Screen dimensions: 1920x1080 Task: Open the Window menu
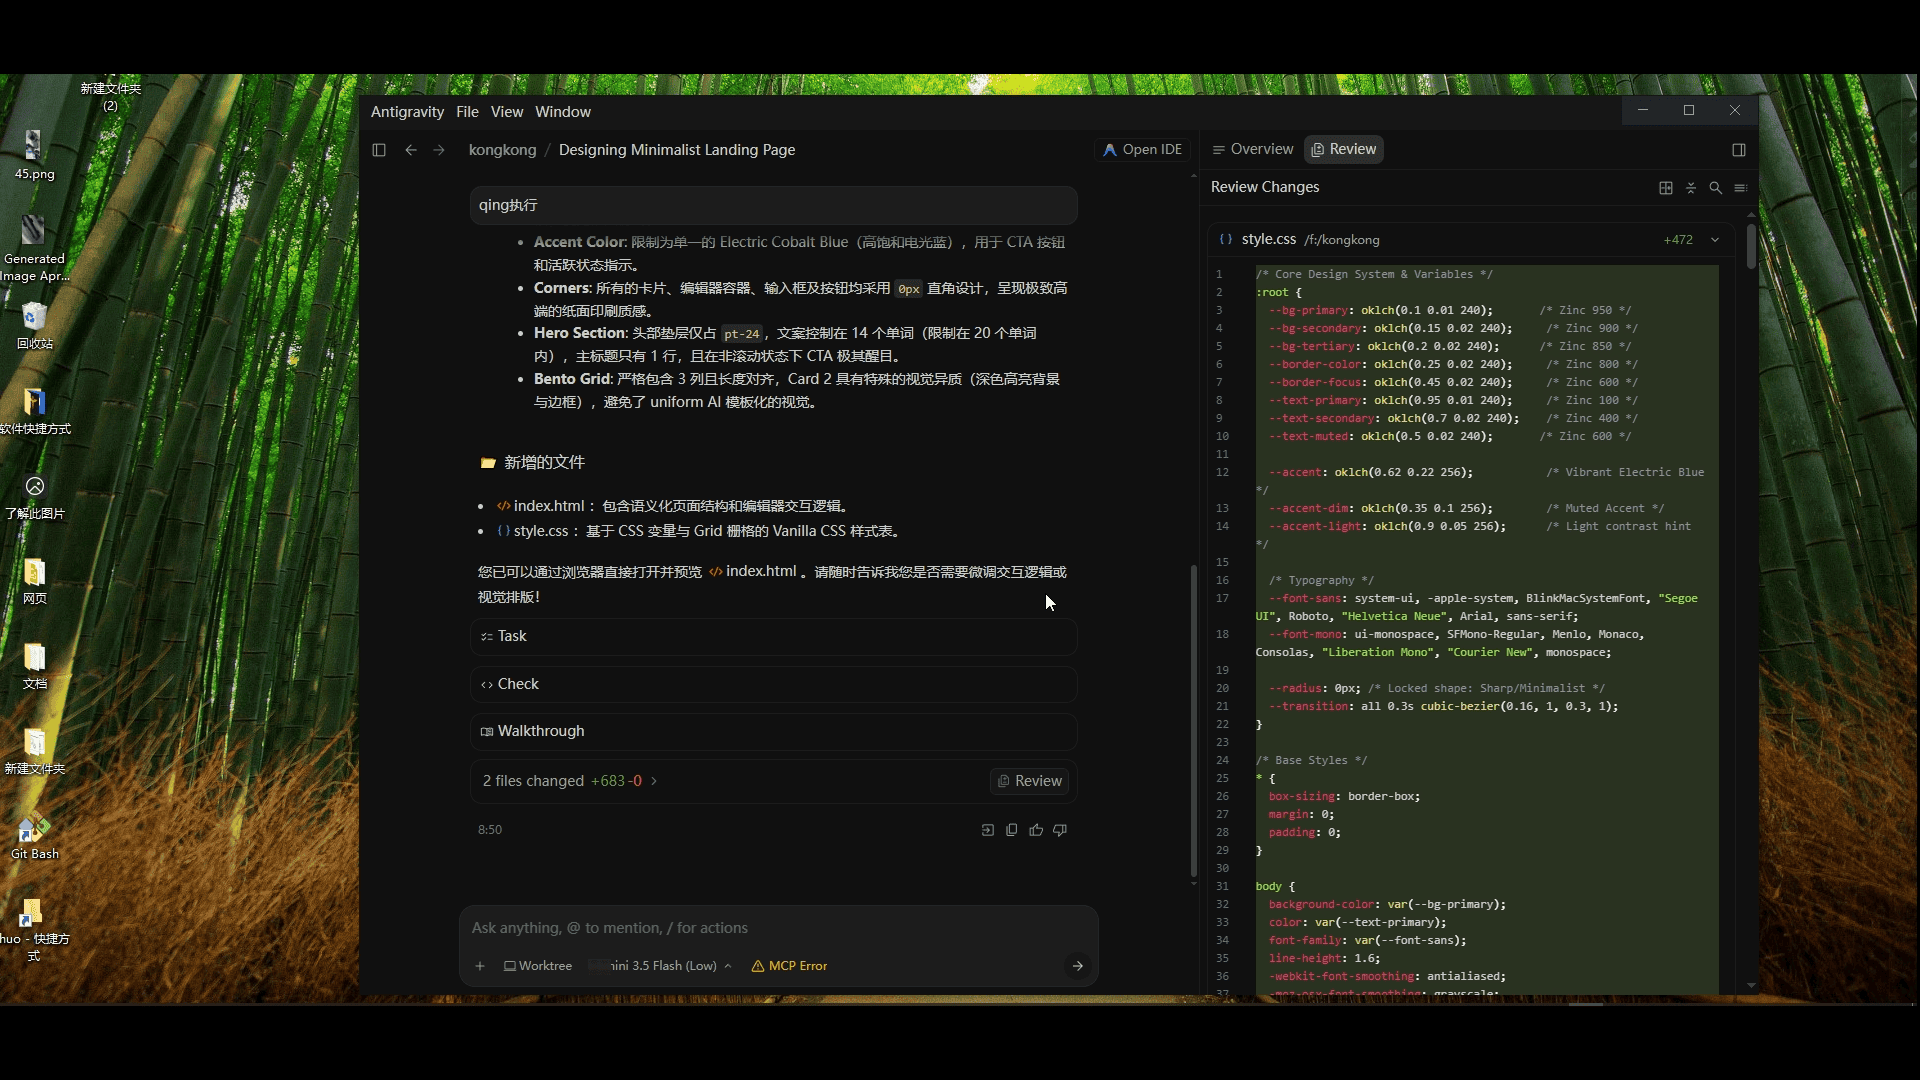[562, 112]
